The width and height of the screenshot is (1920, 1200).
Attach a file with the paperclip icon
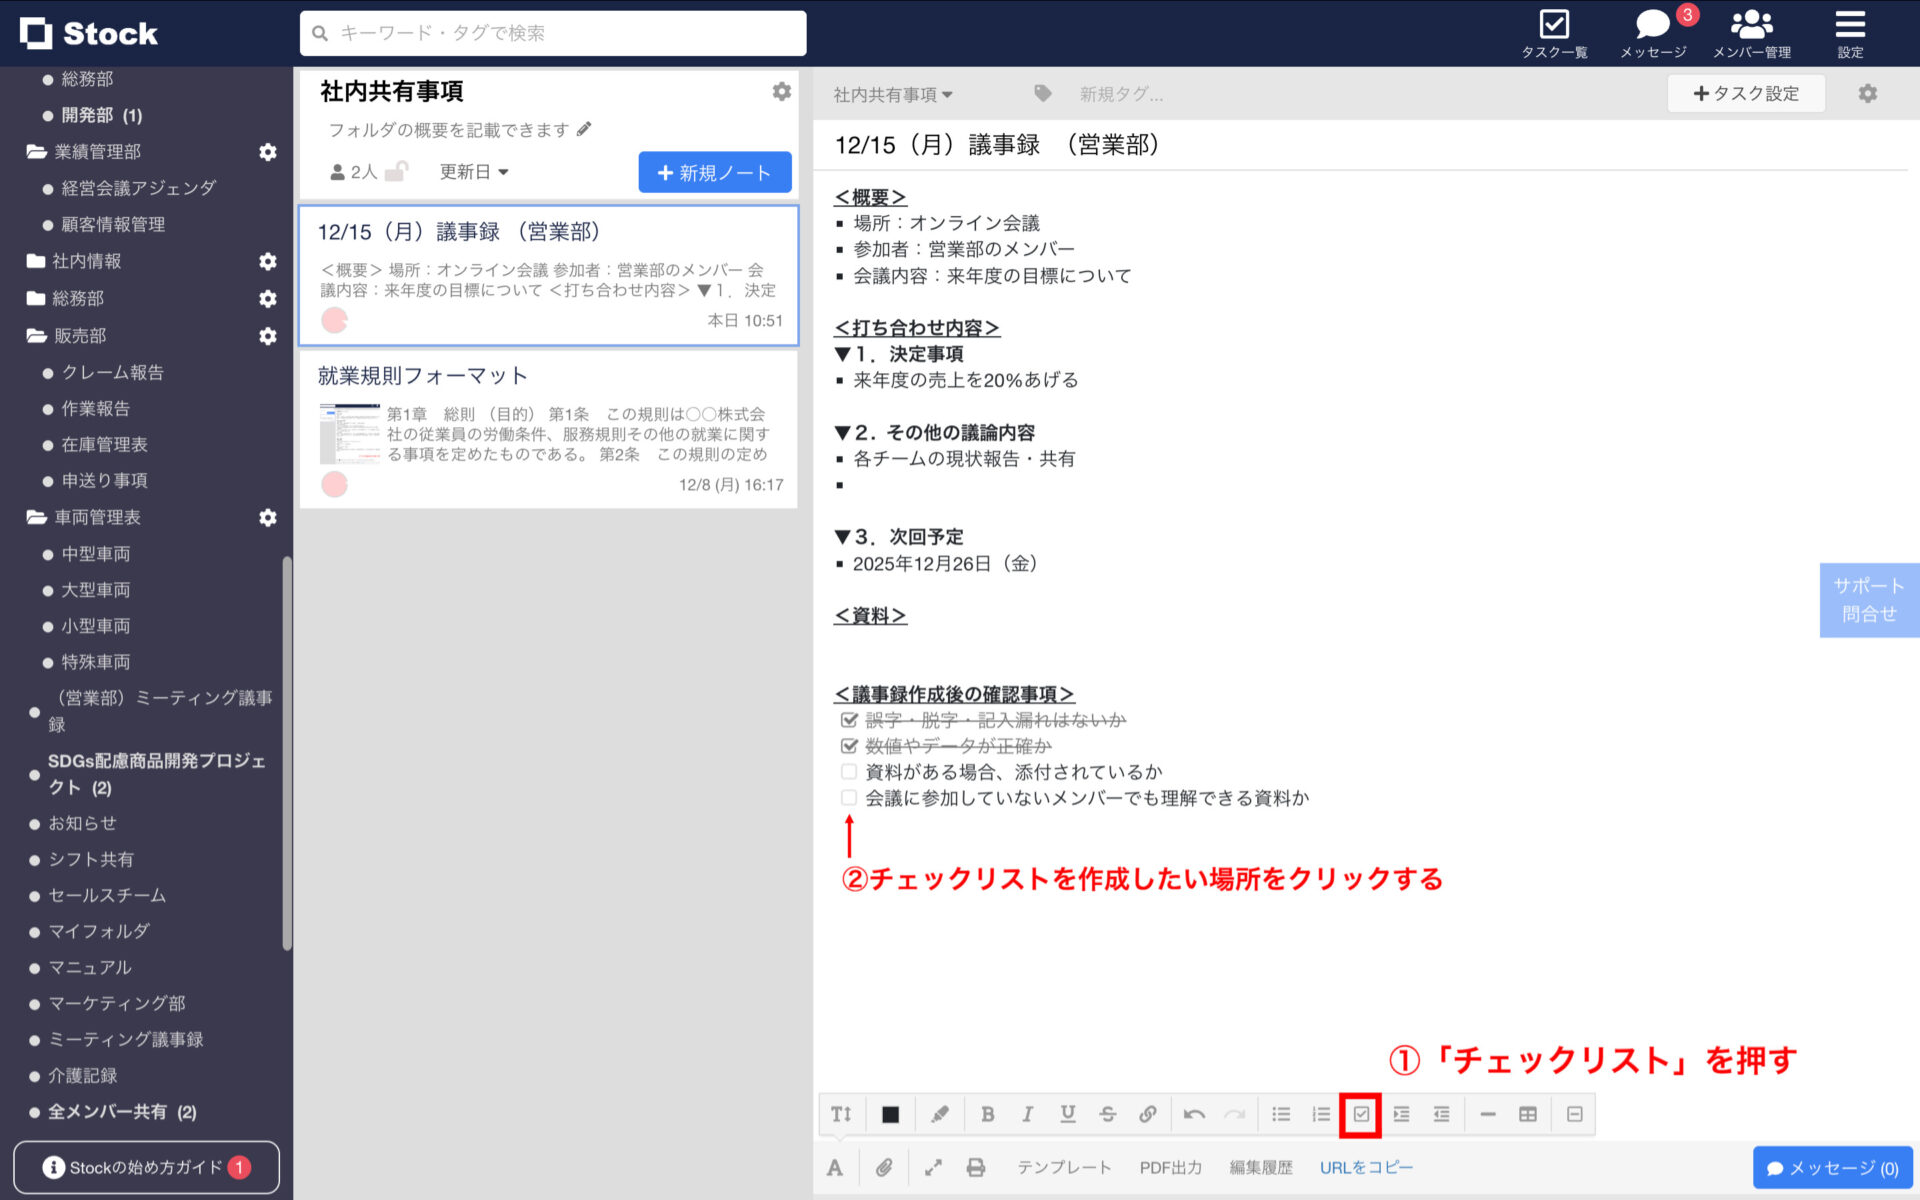[884, 1166]
